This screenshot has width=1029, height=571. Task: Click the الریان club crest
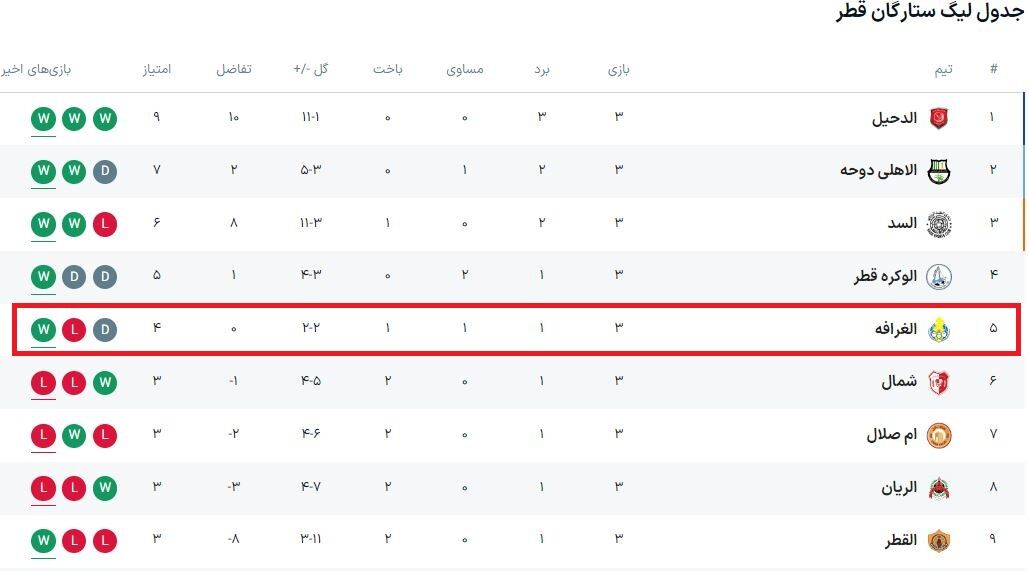click(938, 489)
